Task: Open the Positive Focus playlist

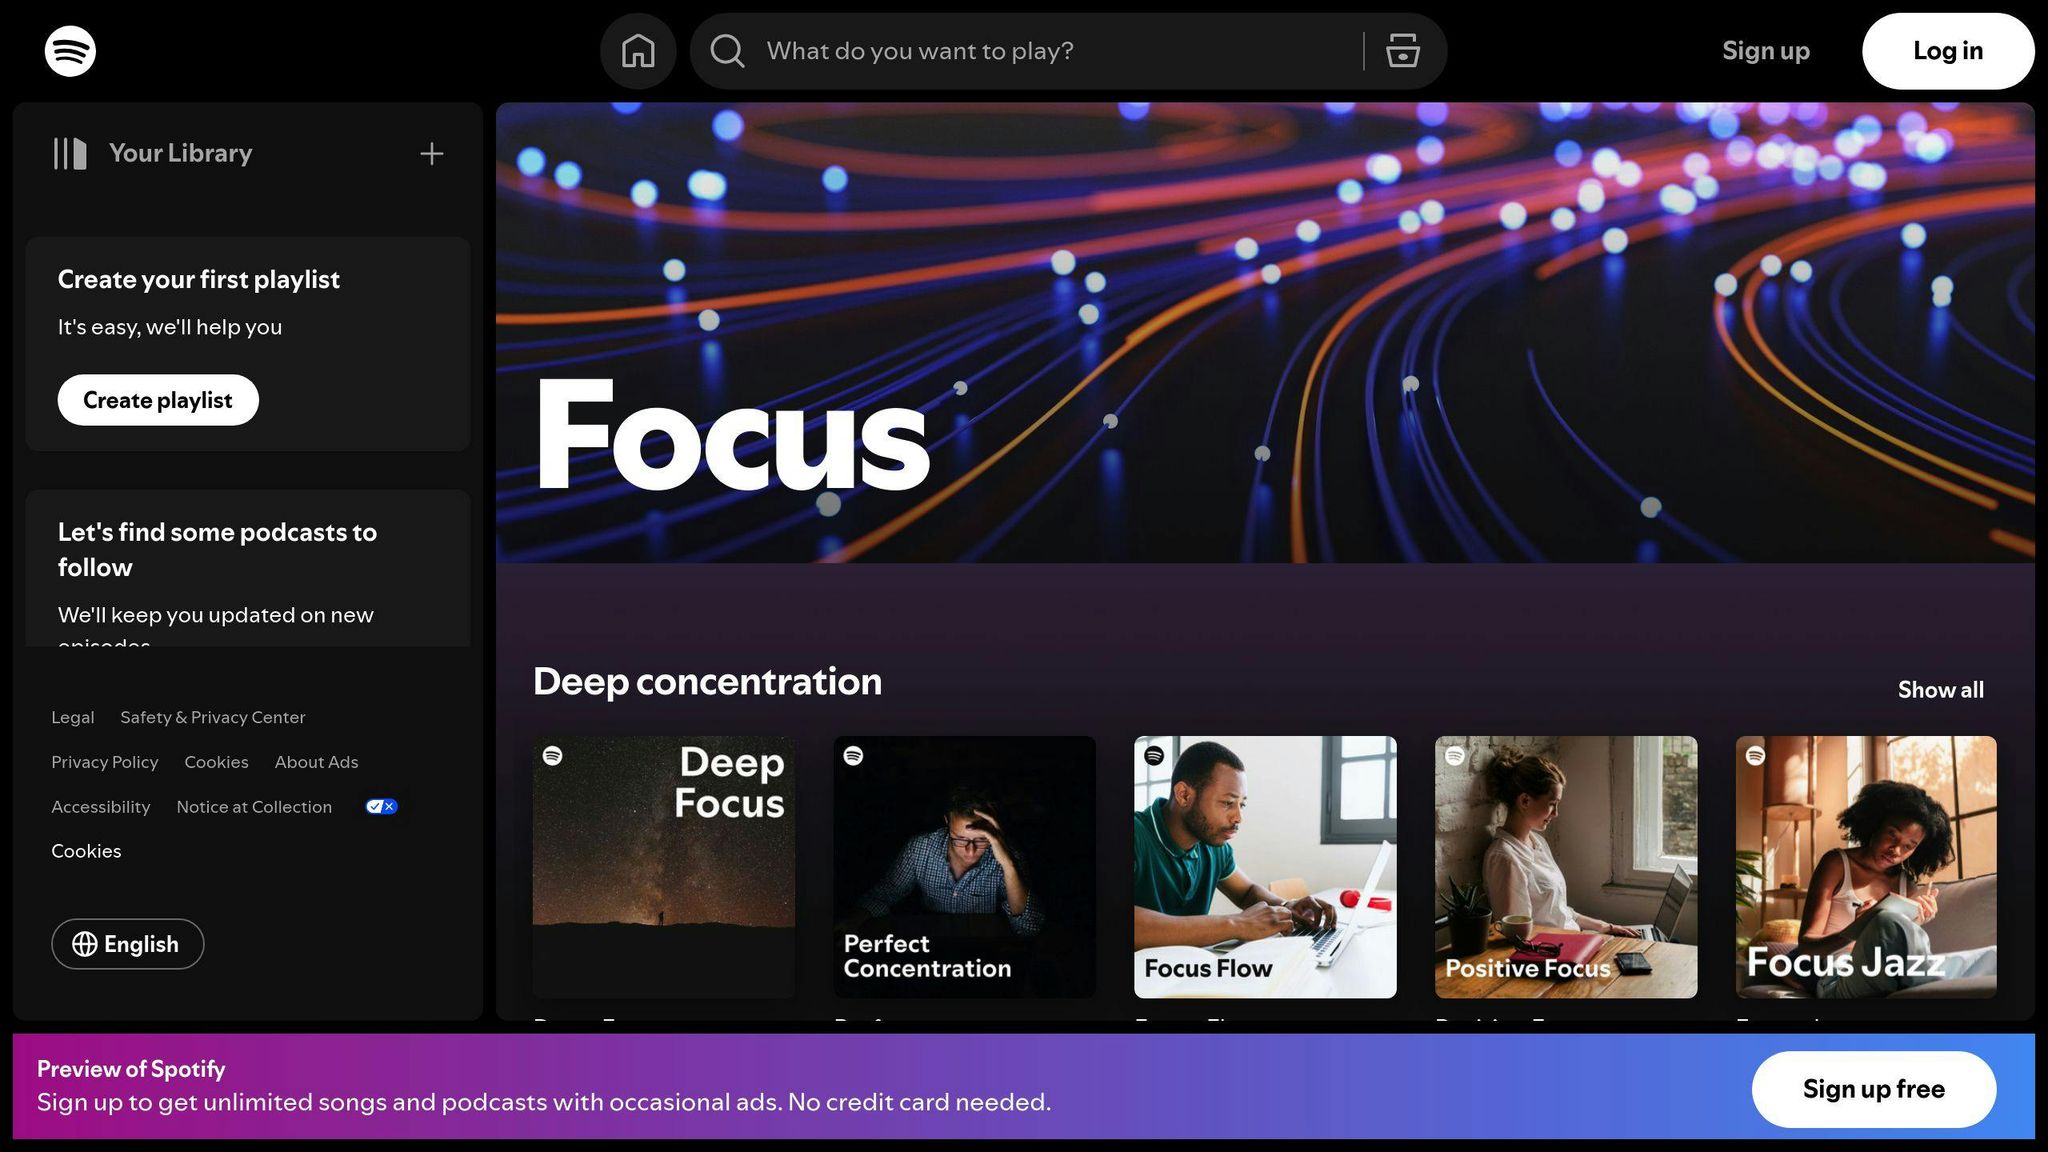Action: 1565,866
